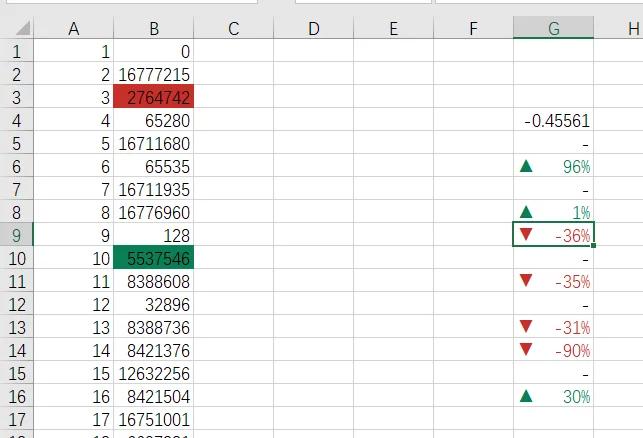Select cell with value -0.45561
This screenshot has height=438, width=643.
[553, 120]
